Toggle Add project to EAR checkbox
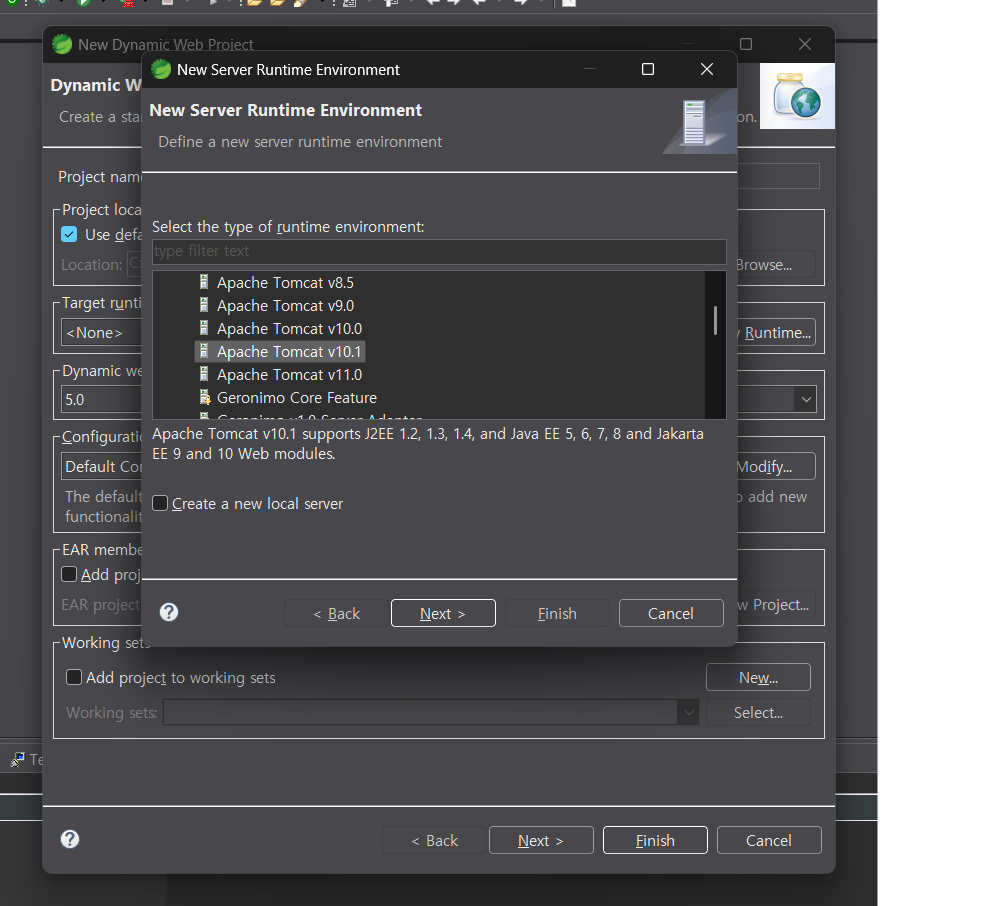The width and height of the screenshot is (991, 906). point(69,574)
